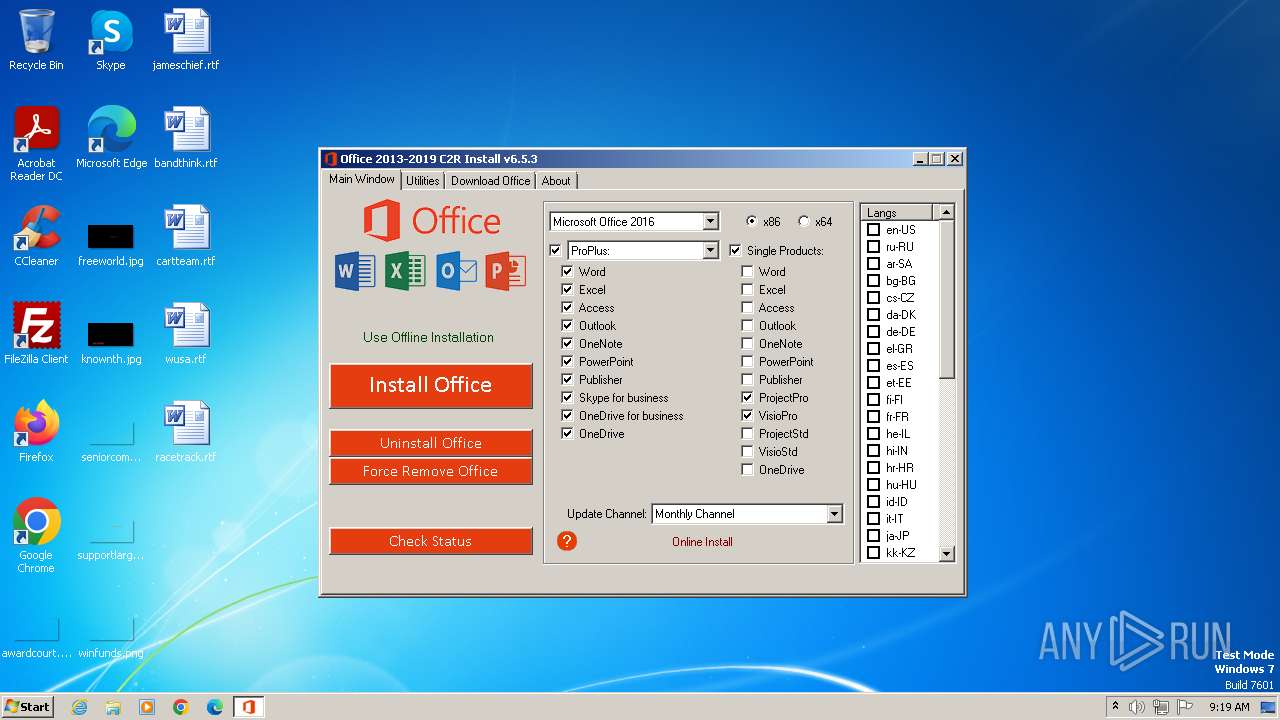
Task: Click the Office installer taskbar button
Action: [x=248, y=707]
